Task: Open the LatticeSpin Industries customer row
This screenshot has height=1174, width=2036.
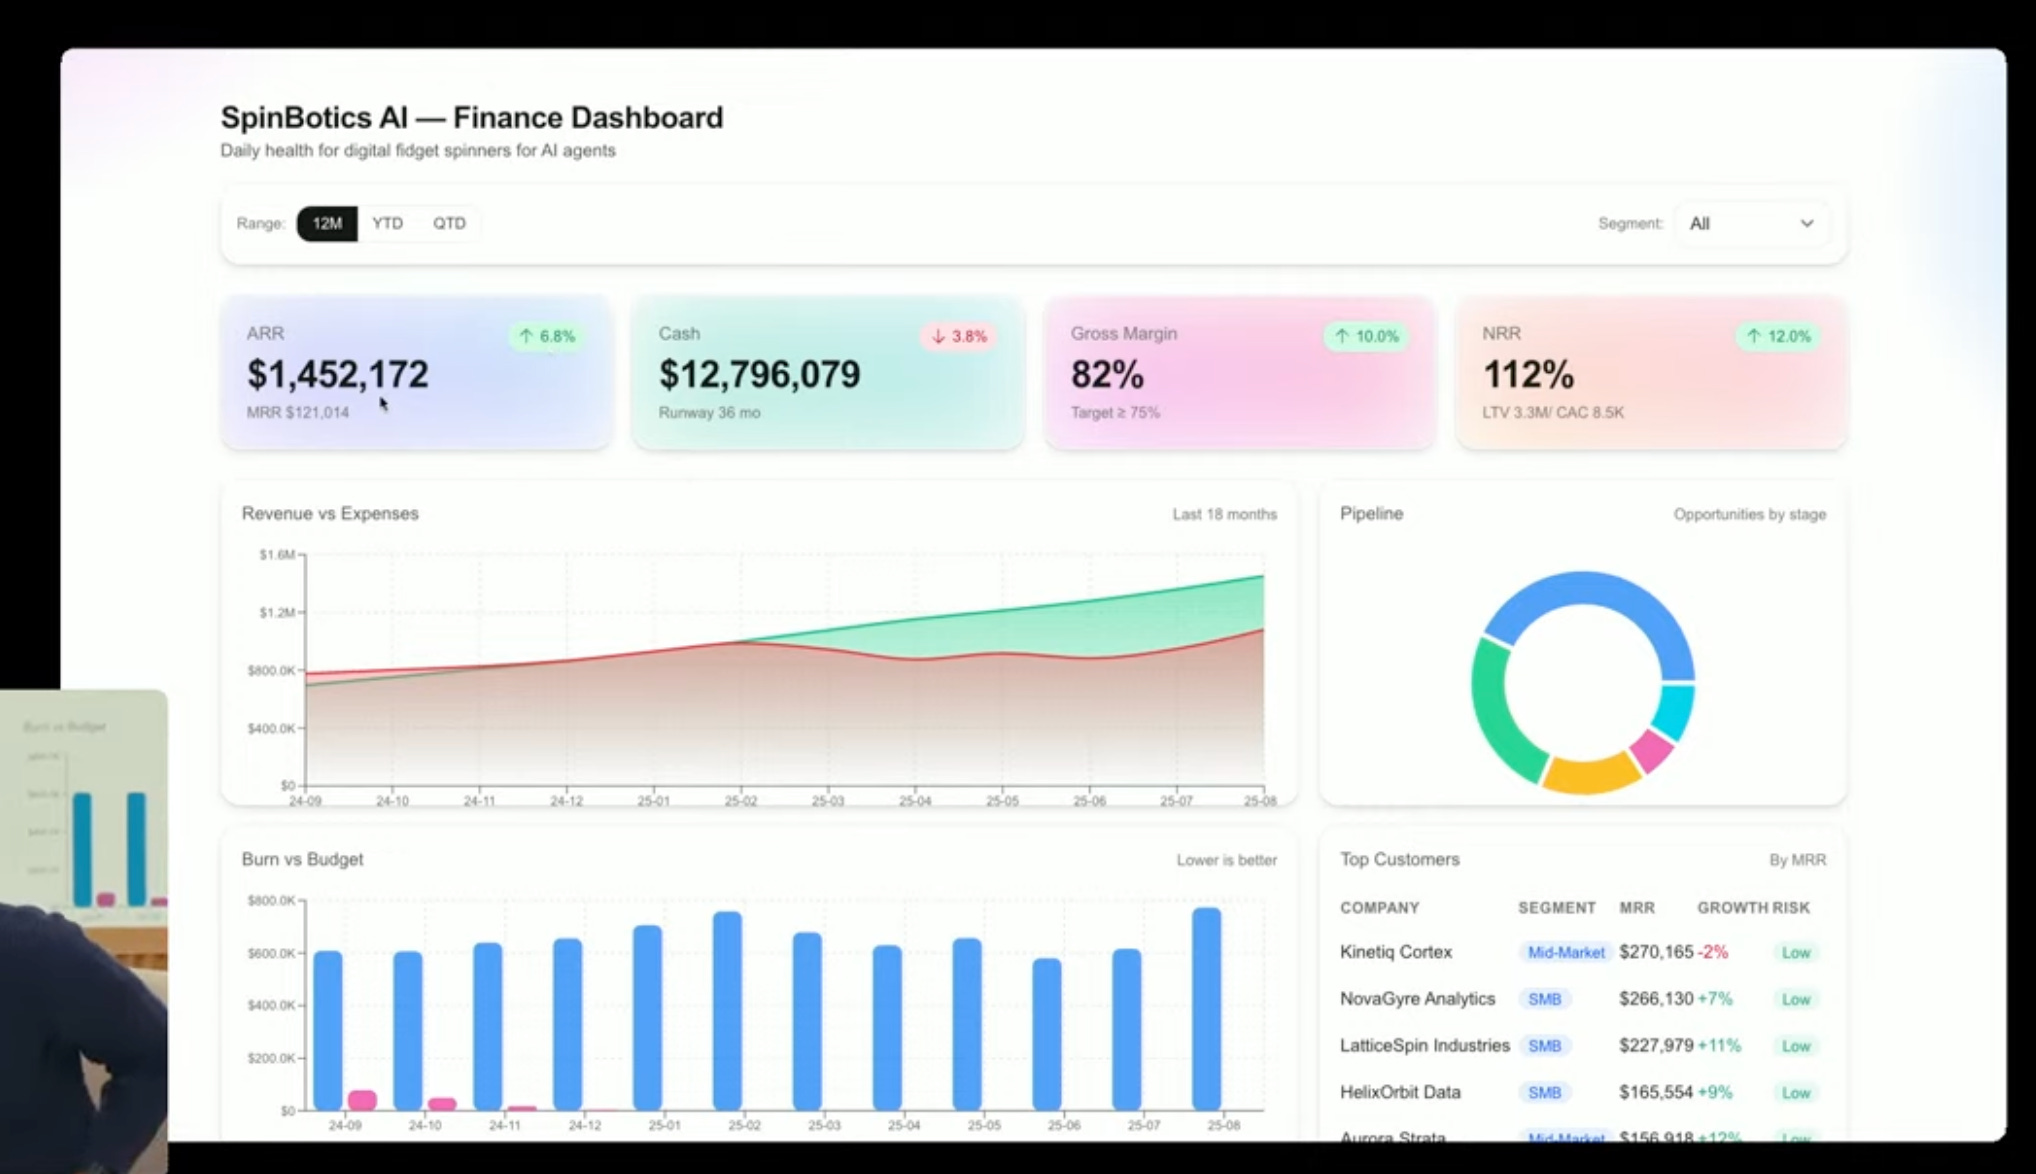Action: point(1424,1045)
